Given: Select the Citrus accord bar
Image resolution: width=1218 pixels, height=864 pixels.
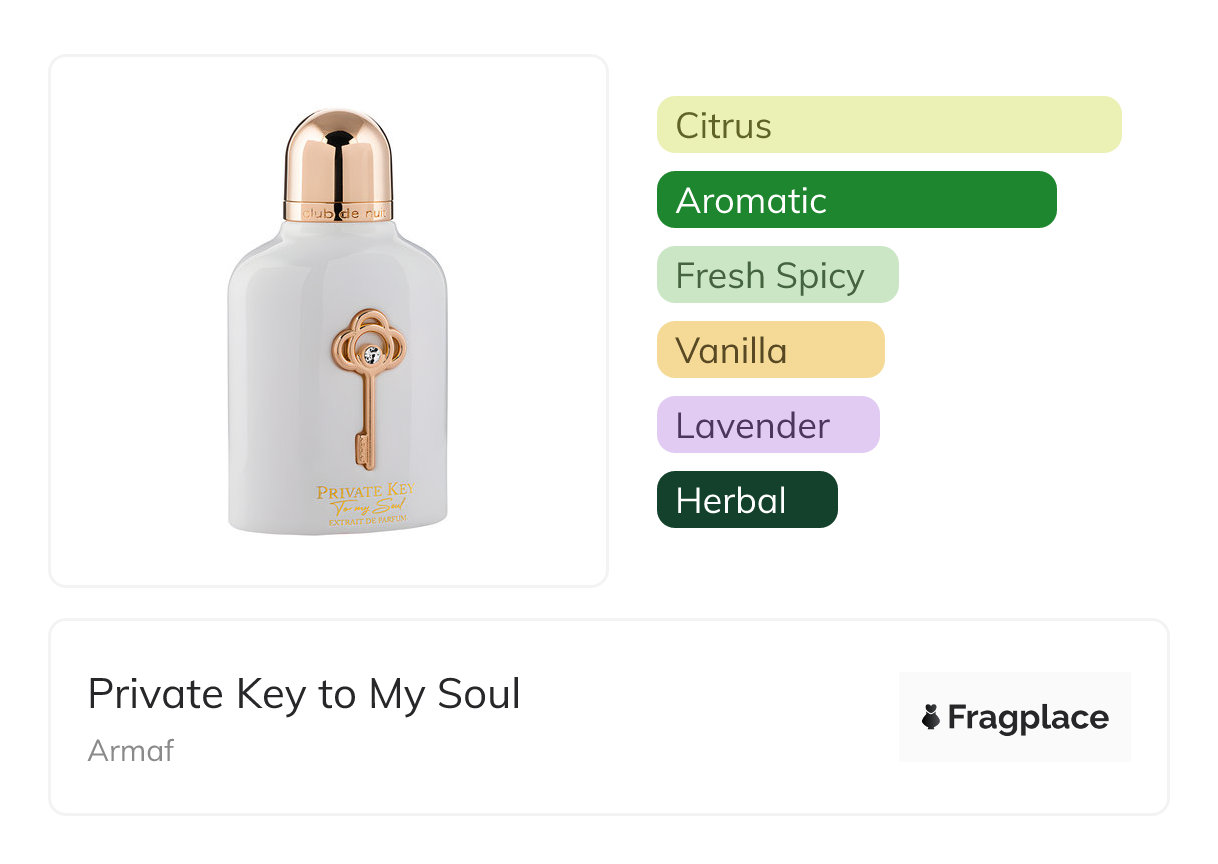Looking at the screenshot, I should [889, 125].
